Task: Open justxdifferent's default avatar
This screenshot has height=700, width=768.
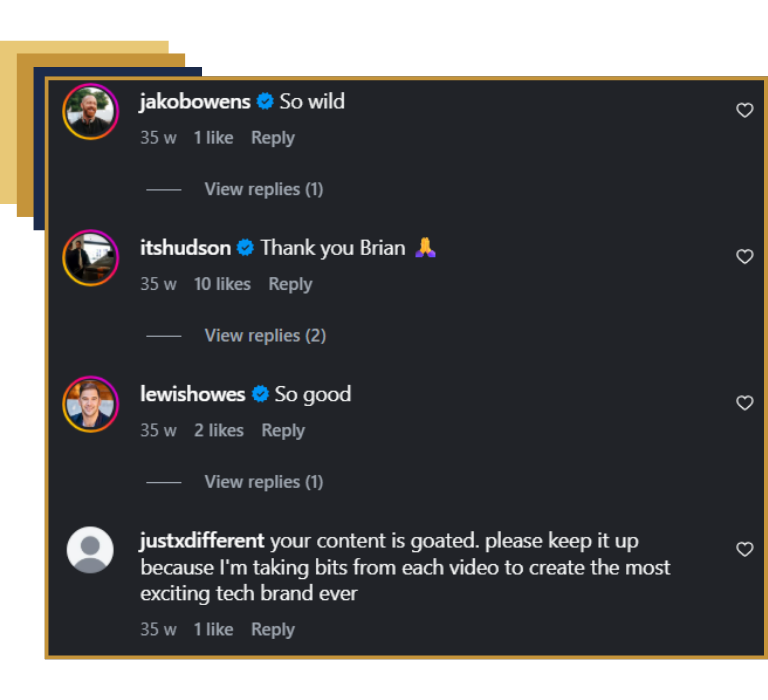Action: click(x=90, y=550)
